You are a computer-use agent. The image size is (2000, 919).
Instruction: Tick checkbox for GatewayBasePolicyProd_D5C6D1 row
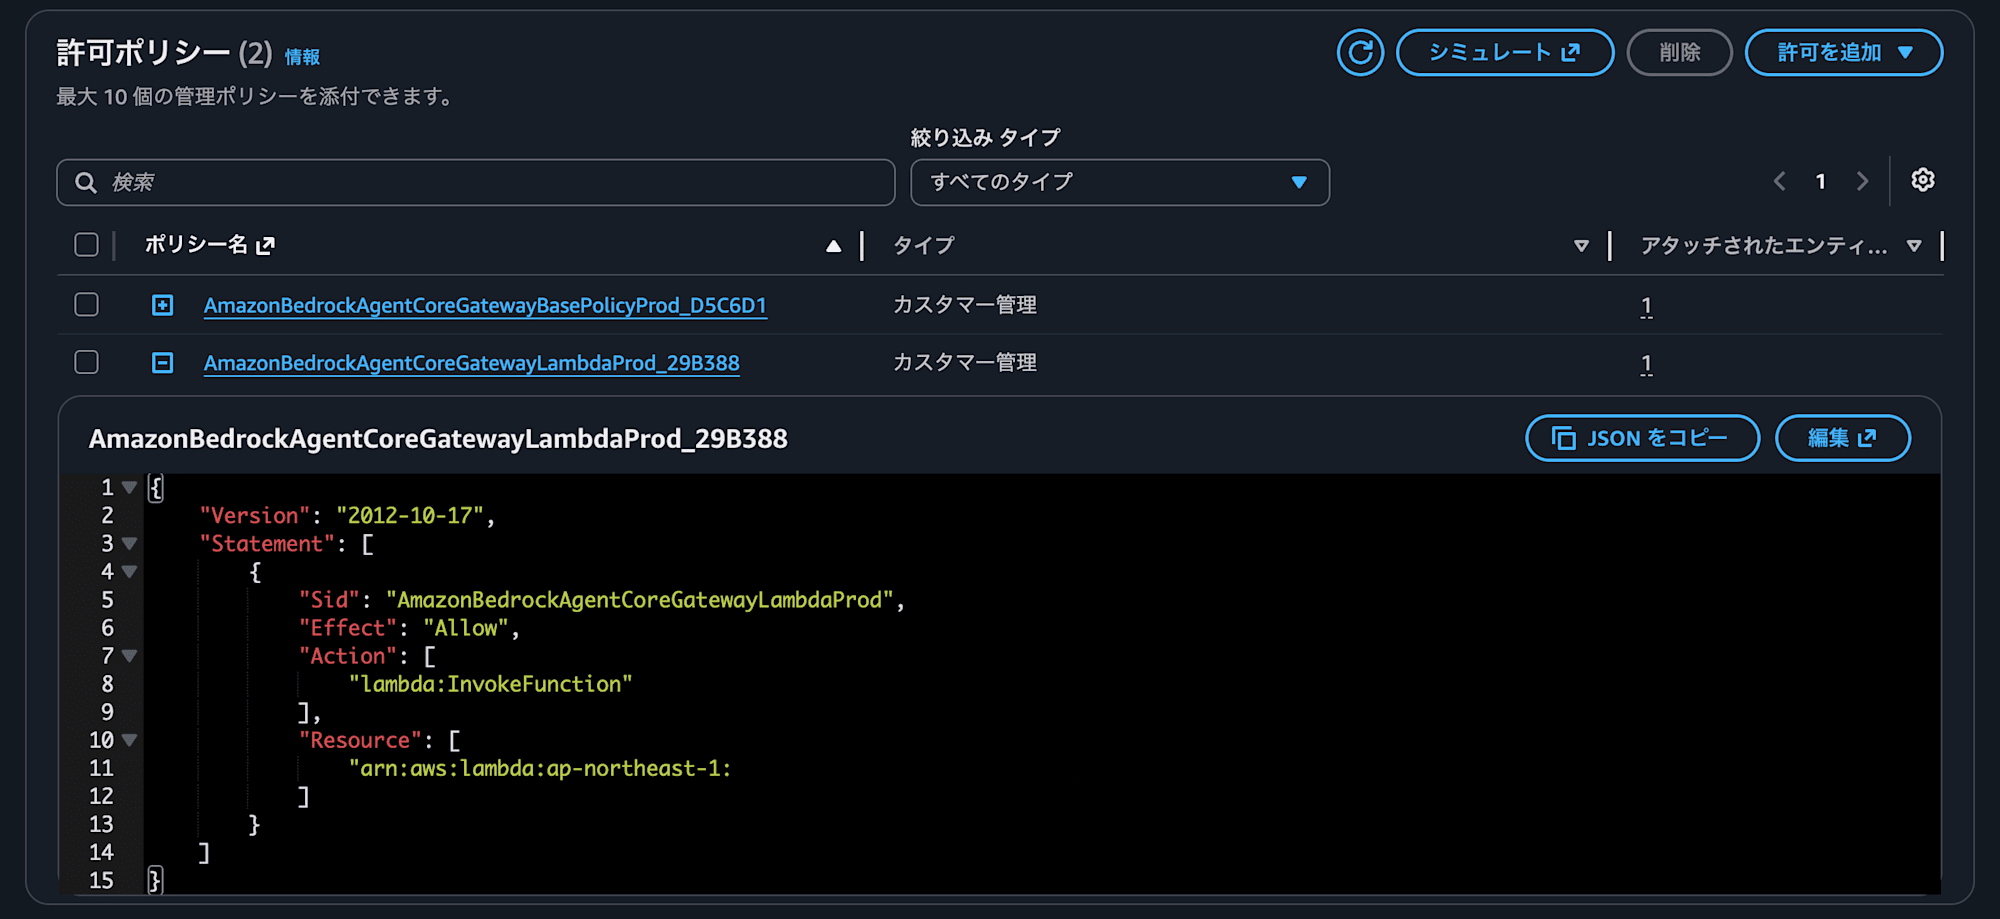click(x=87, y=305)
